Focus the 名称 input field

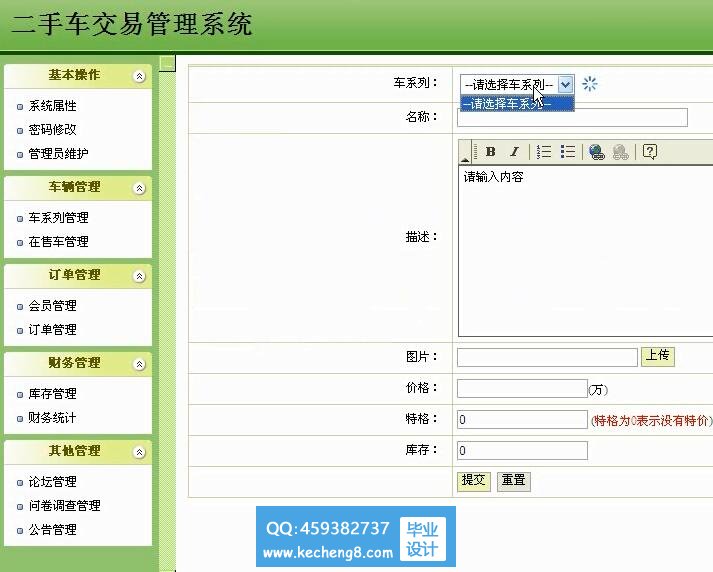[x=572, y=117]
